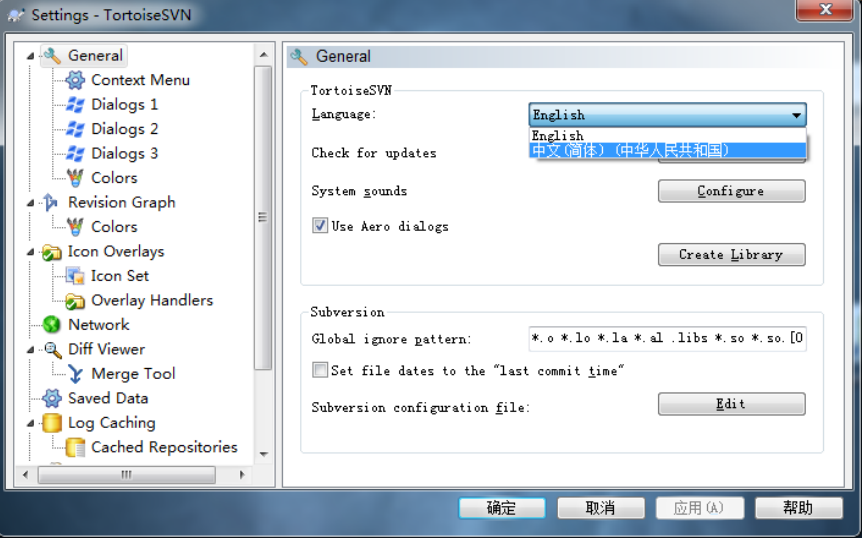This screenshot has height=539, width=862.
Task: Click the tree's horizontal scrollbar right arrow
Action: click(x=242, y=475)
